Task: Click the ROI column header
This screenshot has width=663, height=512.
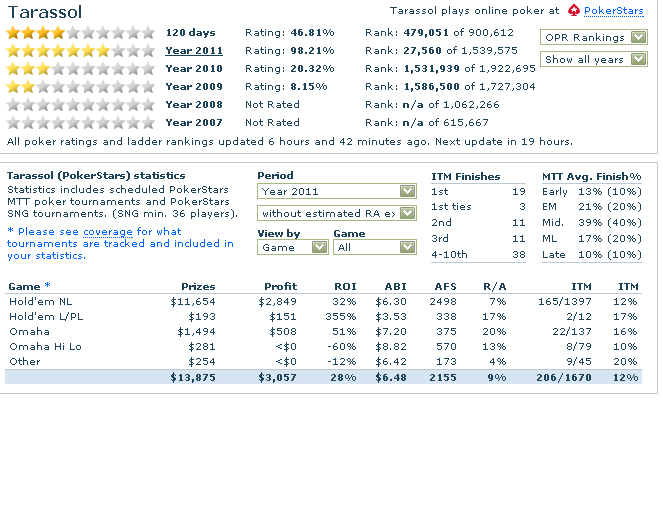Action: (345, 287)
